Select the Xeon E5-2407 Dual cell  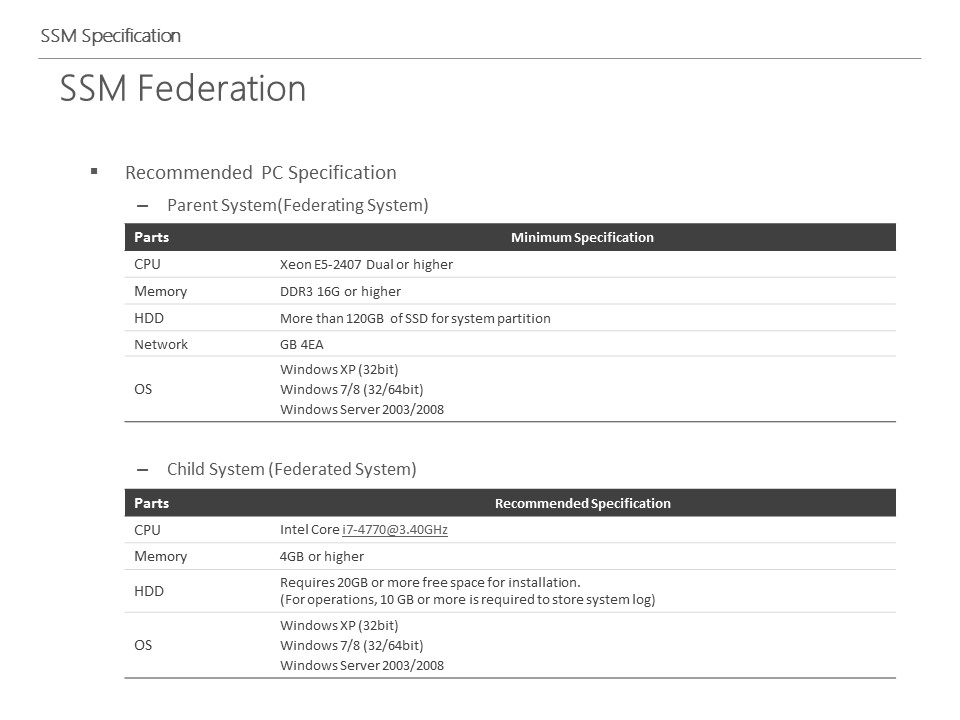click(x=366, y=264)
